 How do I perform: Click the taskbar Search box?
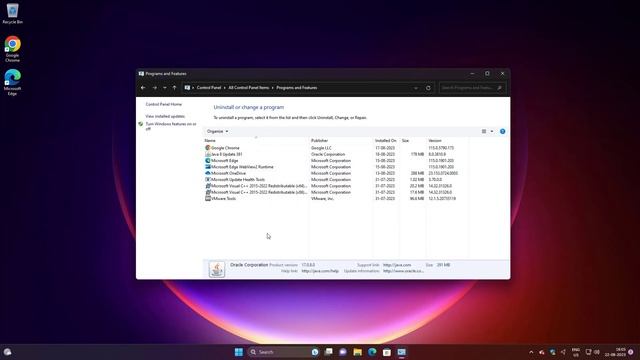click(x=284, y=352)
